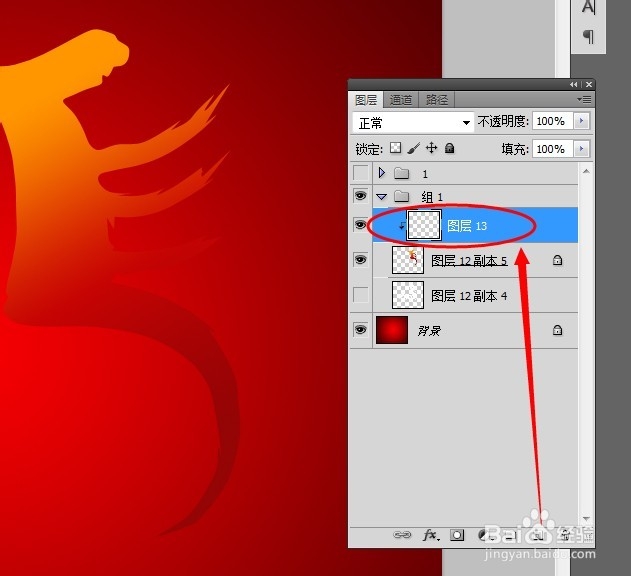631x576 pixels.
Task: Open the 填充 slider arrow
Action: tap(582, 149)
